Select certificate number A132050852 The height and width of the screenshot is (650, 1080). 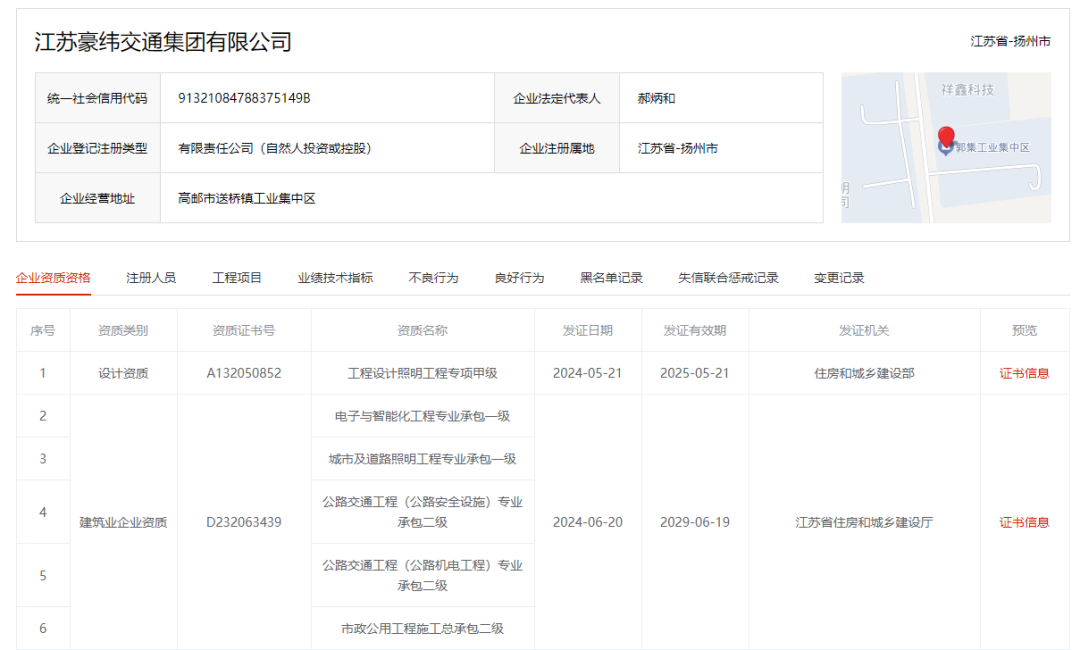tap(244, 373)
